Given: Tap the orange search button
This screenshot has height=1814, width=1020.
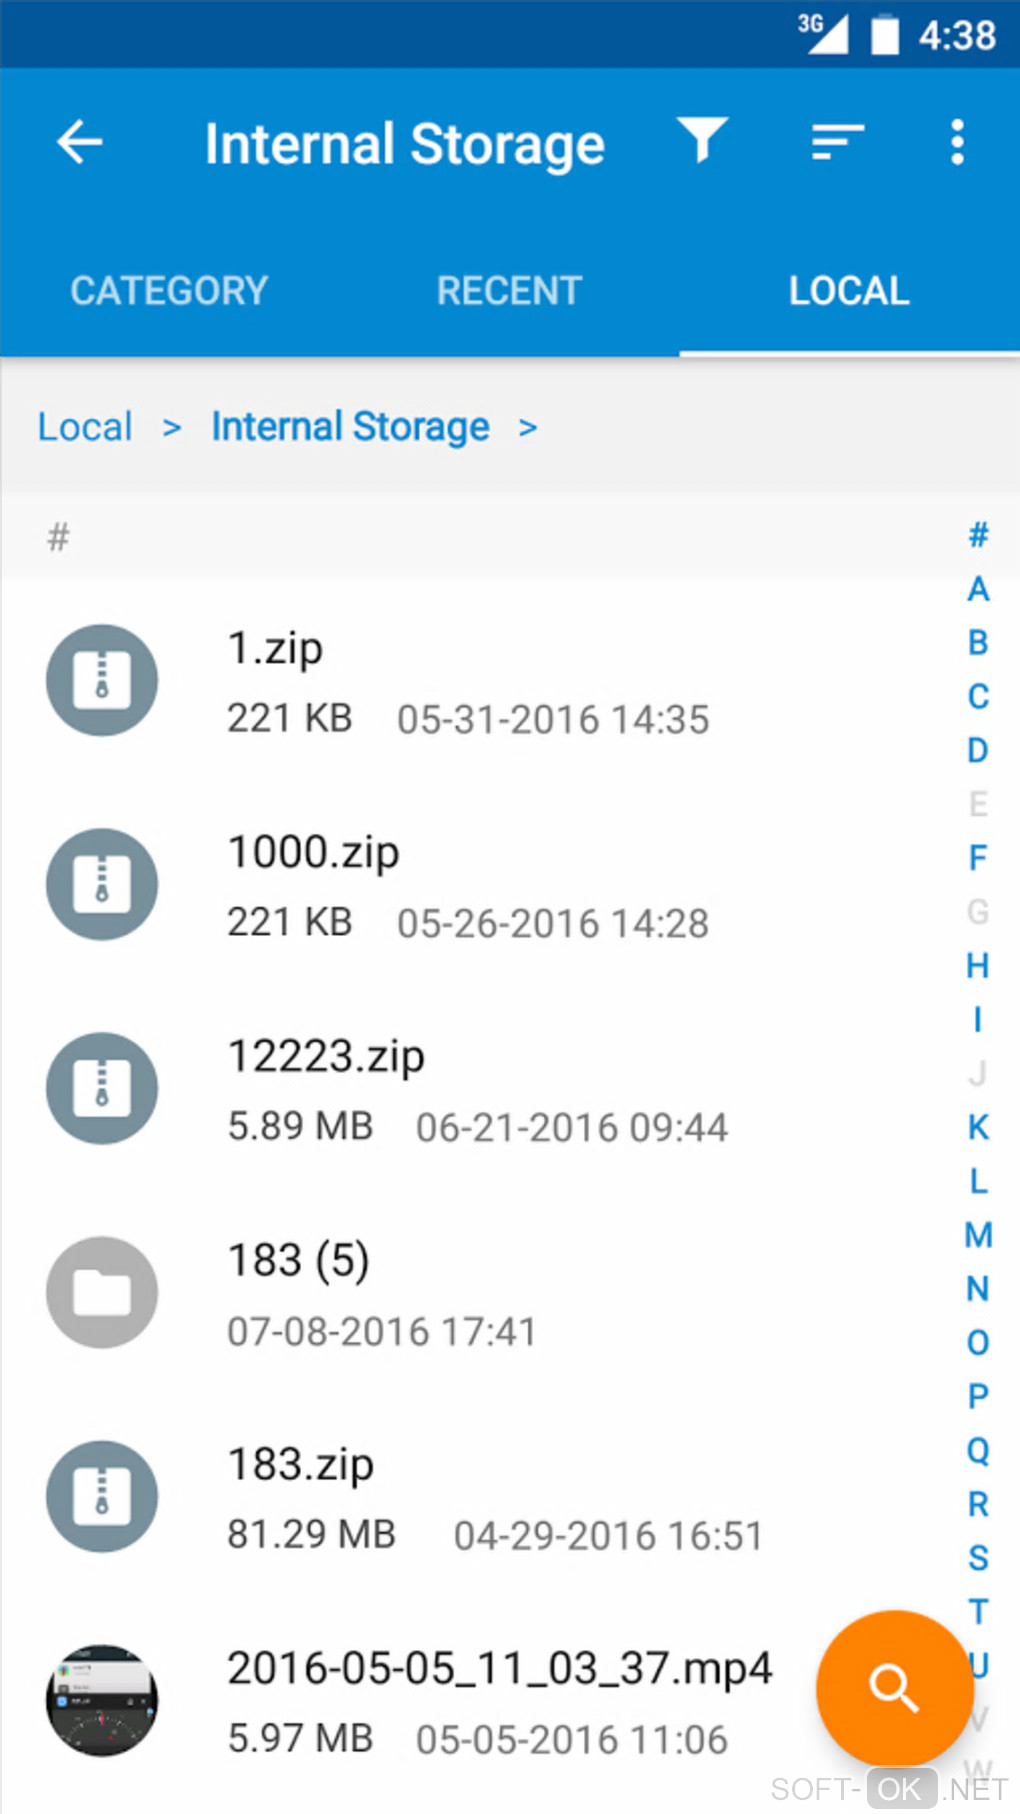Looking at the screenshot, I should [894, 1688].
